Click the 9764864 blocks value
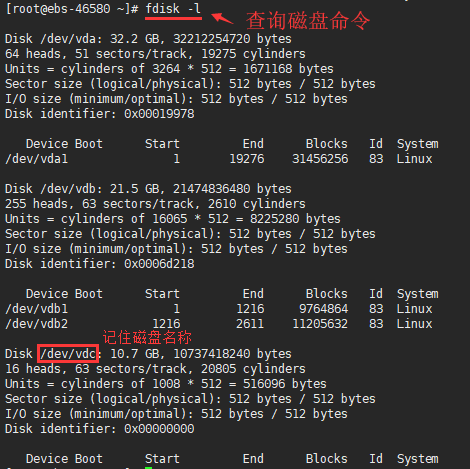The image size is (470, 469). click(323, 309)
